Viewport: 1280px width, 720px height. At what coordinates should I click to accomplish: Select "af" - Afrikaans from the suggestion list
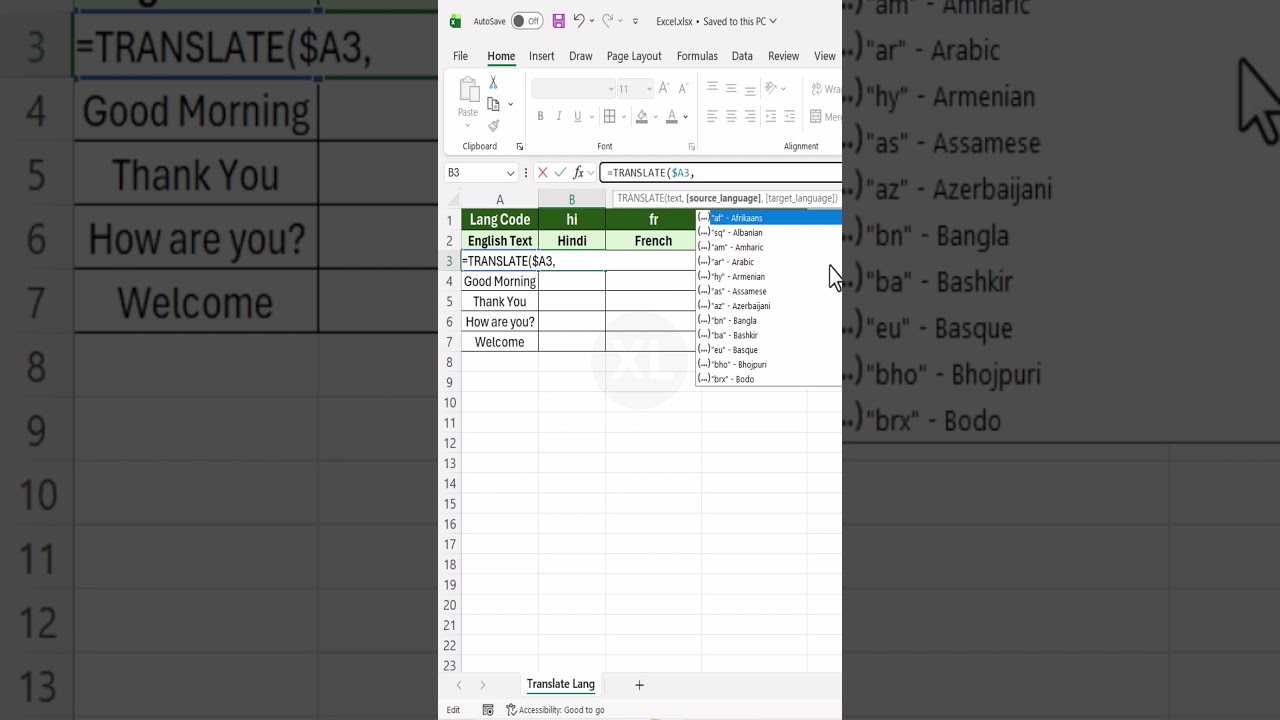tap(769, 218)
